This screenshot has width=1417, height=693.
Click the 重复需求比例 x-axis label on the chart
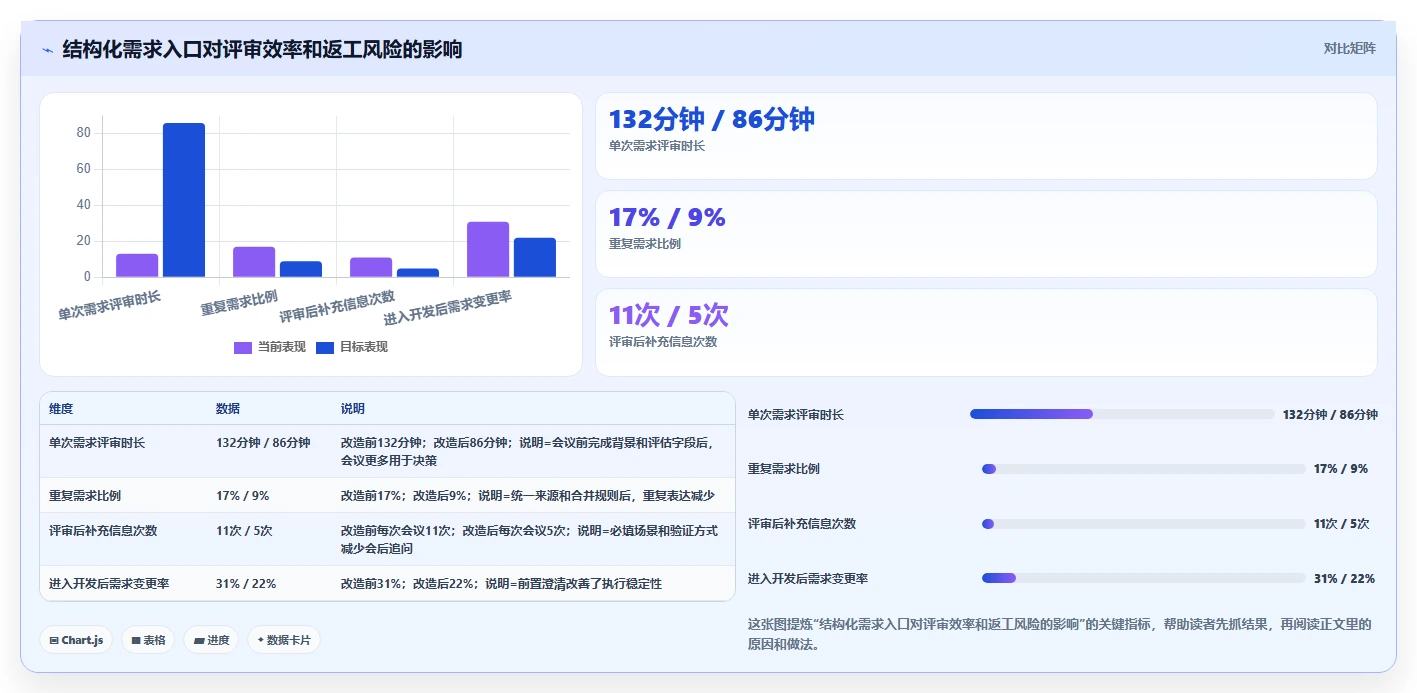[239, 303]
